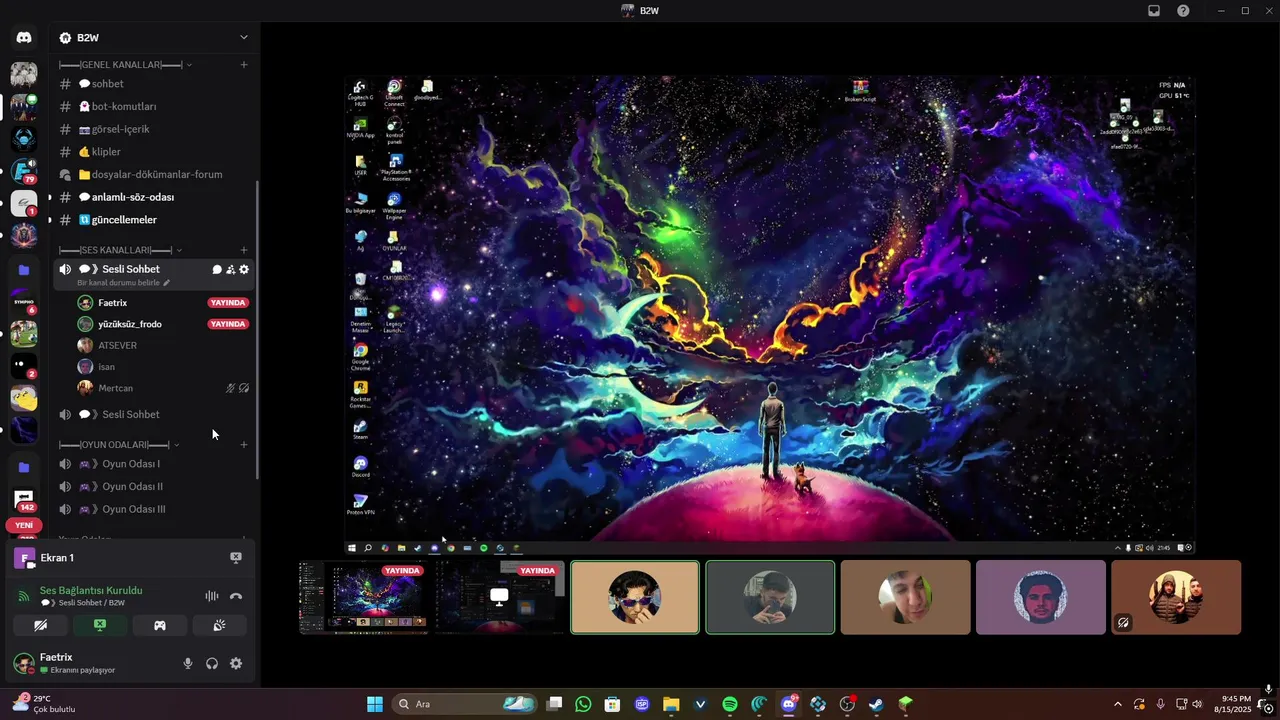Open WhatsApp from taskbar
Image resolution: width=1280 pixels, height=720 pixels.
coord(583,704)
